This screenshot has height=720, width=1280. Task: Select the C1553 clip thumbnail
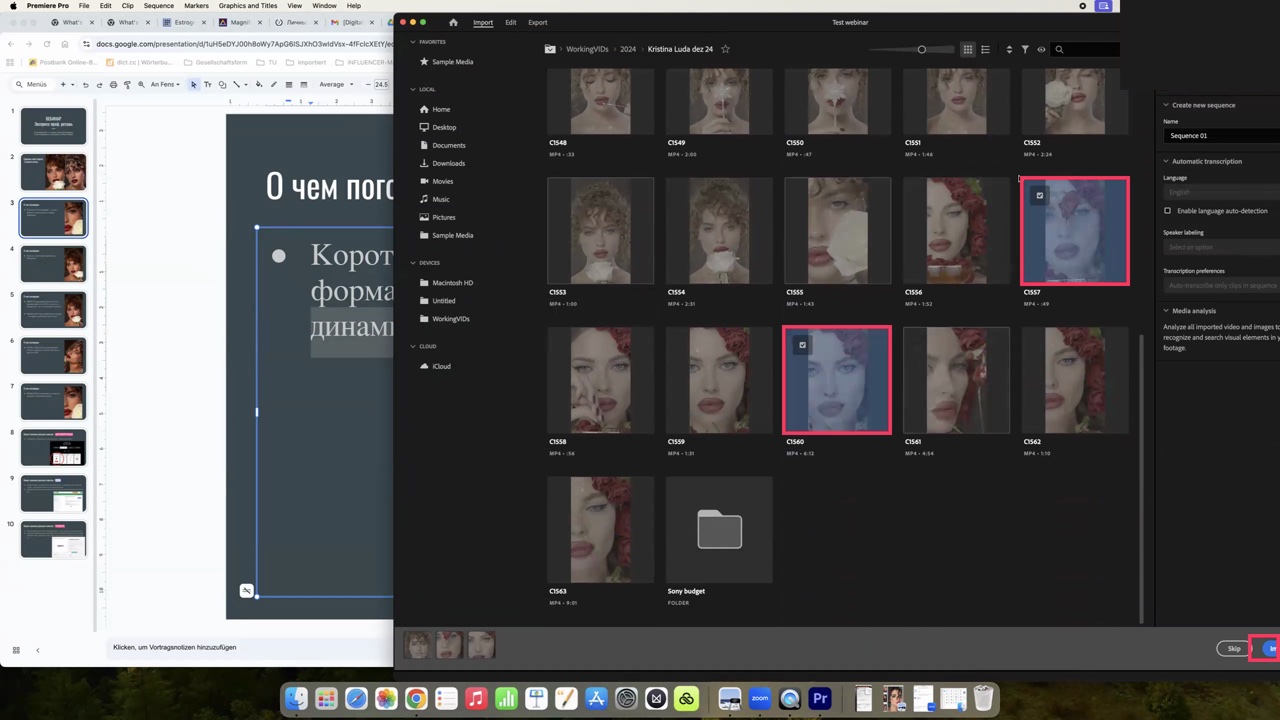pos(600,231)
